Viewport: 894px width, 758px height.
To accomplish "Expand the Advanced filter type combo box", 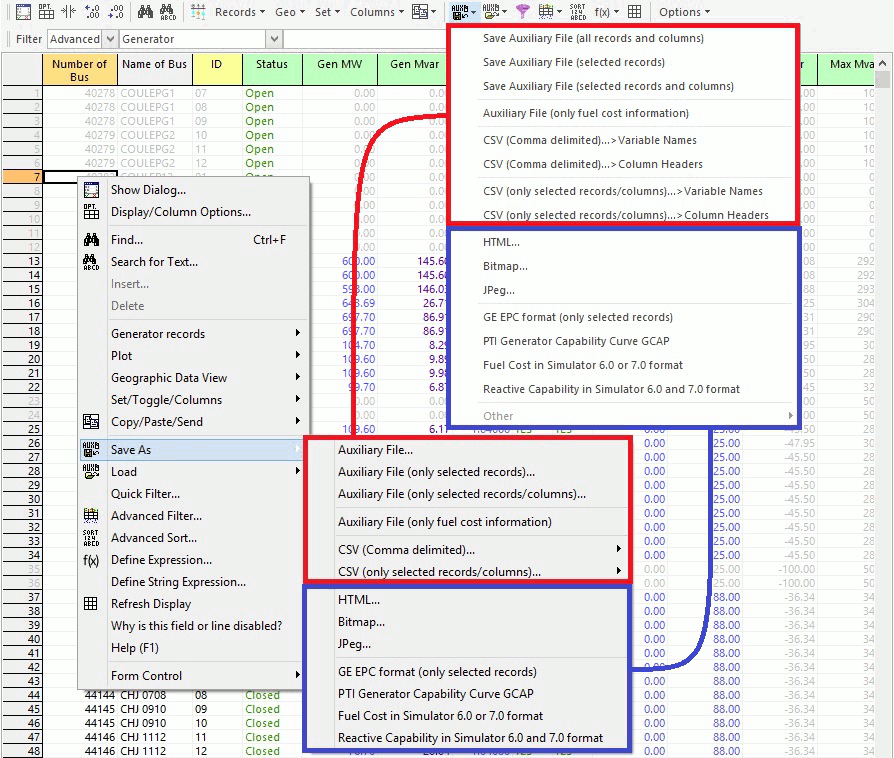I will [x=108, y=39].
